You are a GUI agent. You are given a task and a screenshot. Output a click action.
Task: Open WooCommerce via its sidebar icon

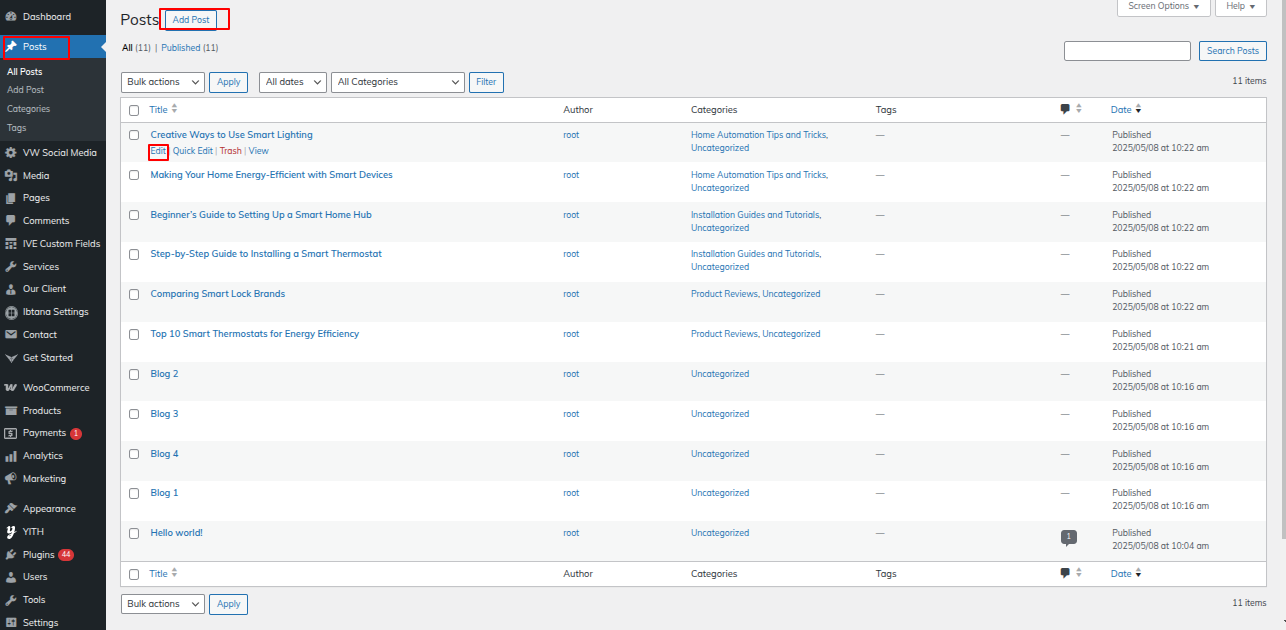click(x=11, y=388)
